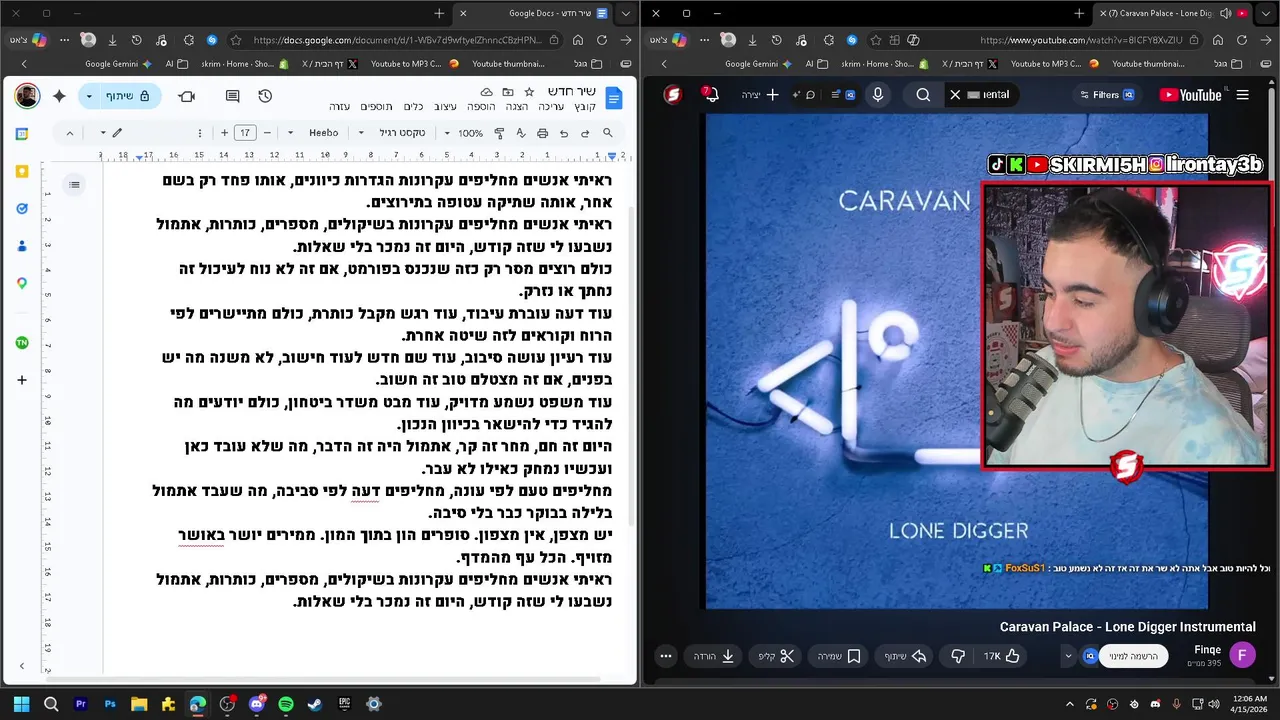Star the document 'שיר חדש'
Viewport: 1280px width, 720px height.
coord(530,92)
